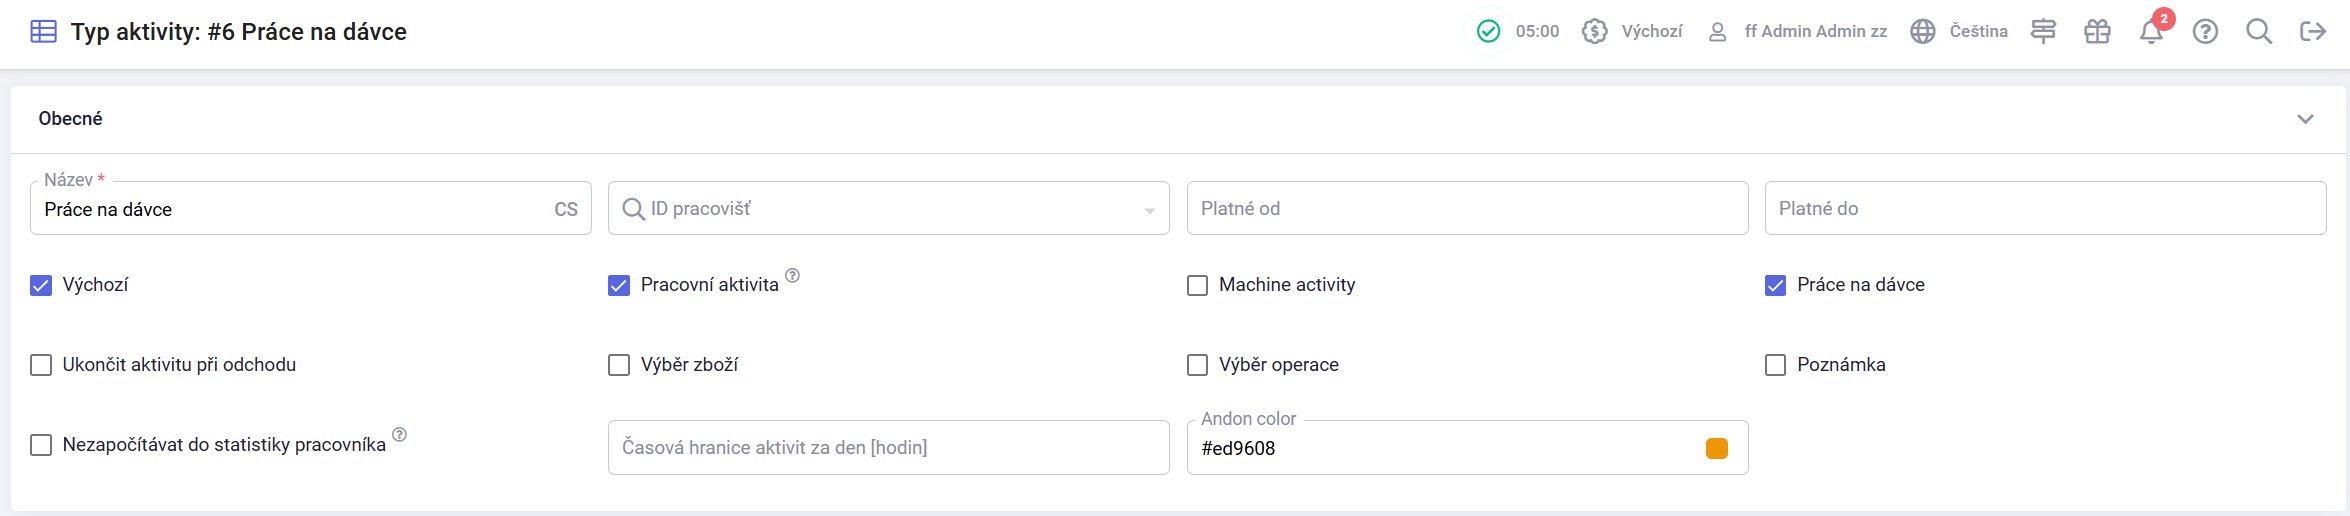This screenshot has width=2350, height=516.
Task: Open the Čeština language selector
Action: pyautogui.click(x=1959, y=32)
